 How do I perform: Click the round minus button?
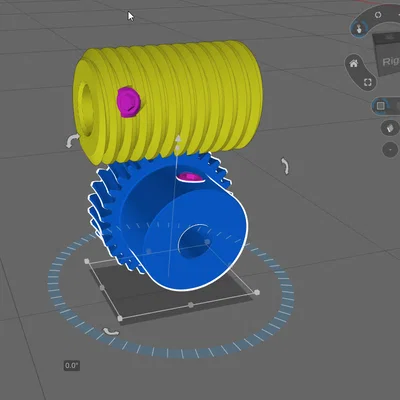[390, 150]
